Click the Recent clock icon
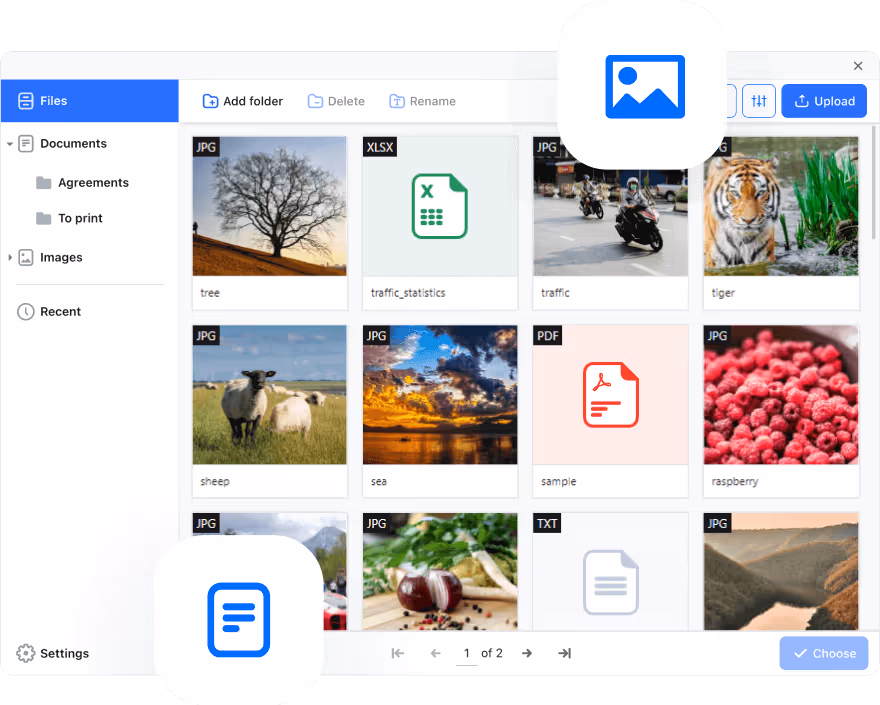880x705 pixels. (26, 312)
